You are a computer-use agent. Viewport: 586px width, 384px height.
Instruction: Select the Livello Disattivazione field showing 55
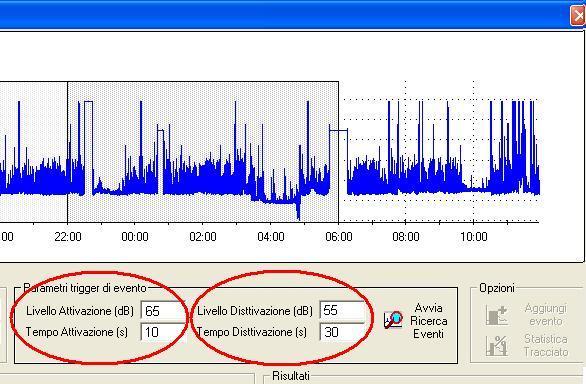tap(342, 310)
